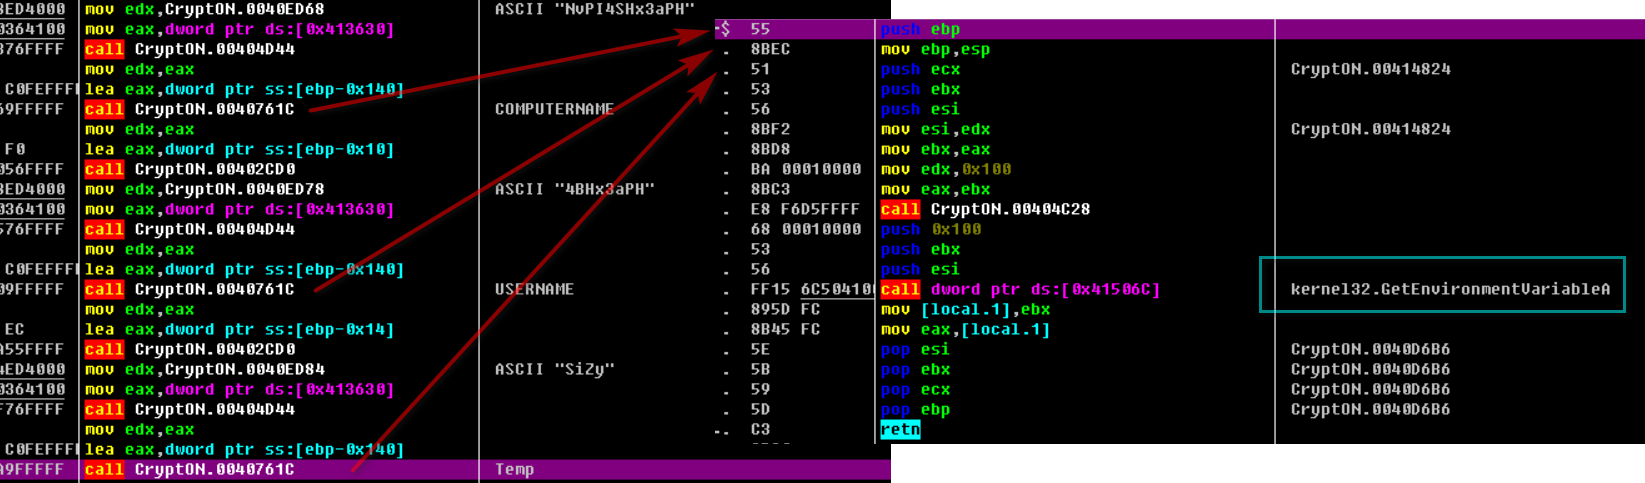Select the highlighted 'push ebp' instruction
Viewport: 1645px width, 483px height.
point(920,29)
